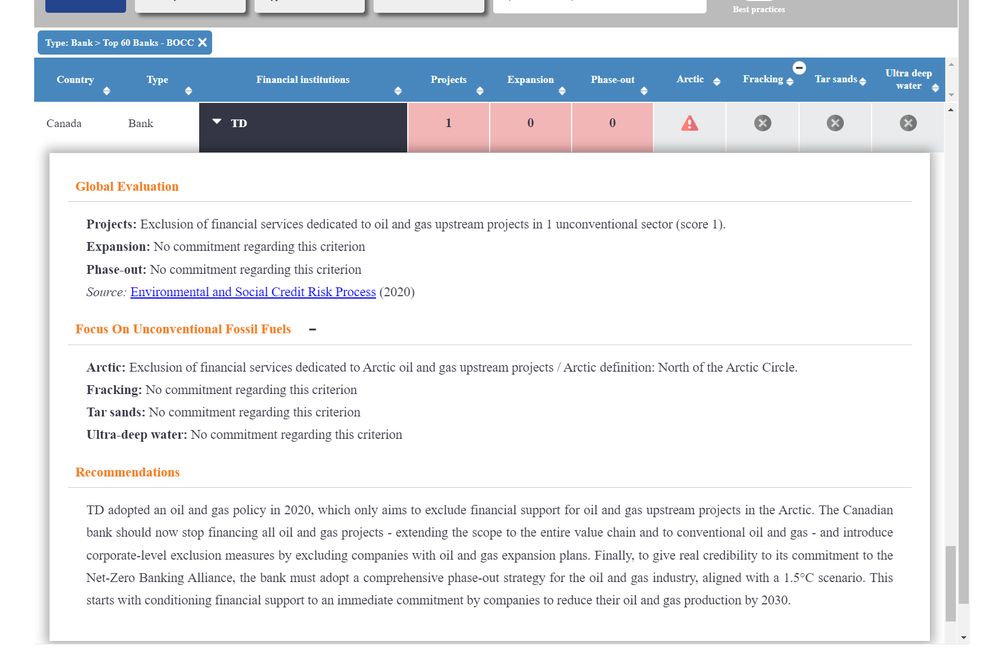Sort by Expansion score column
This screenshot has height=649, width=1000.
[562, 91]
